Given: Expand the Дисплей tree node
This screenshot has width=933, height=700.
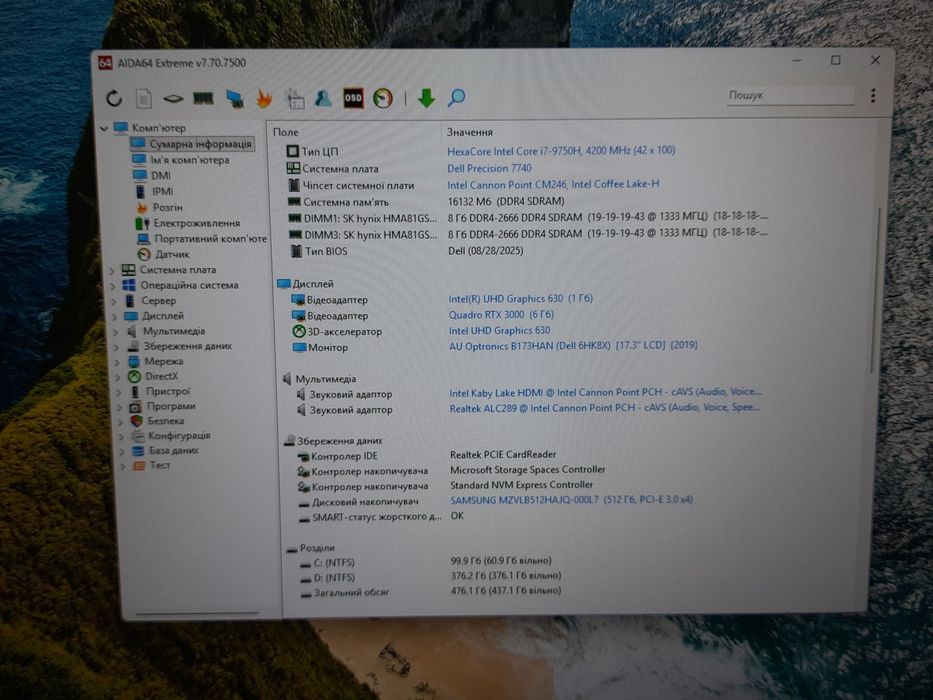Looking at the screenshot, I should 114,317.
